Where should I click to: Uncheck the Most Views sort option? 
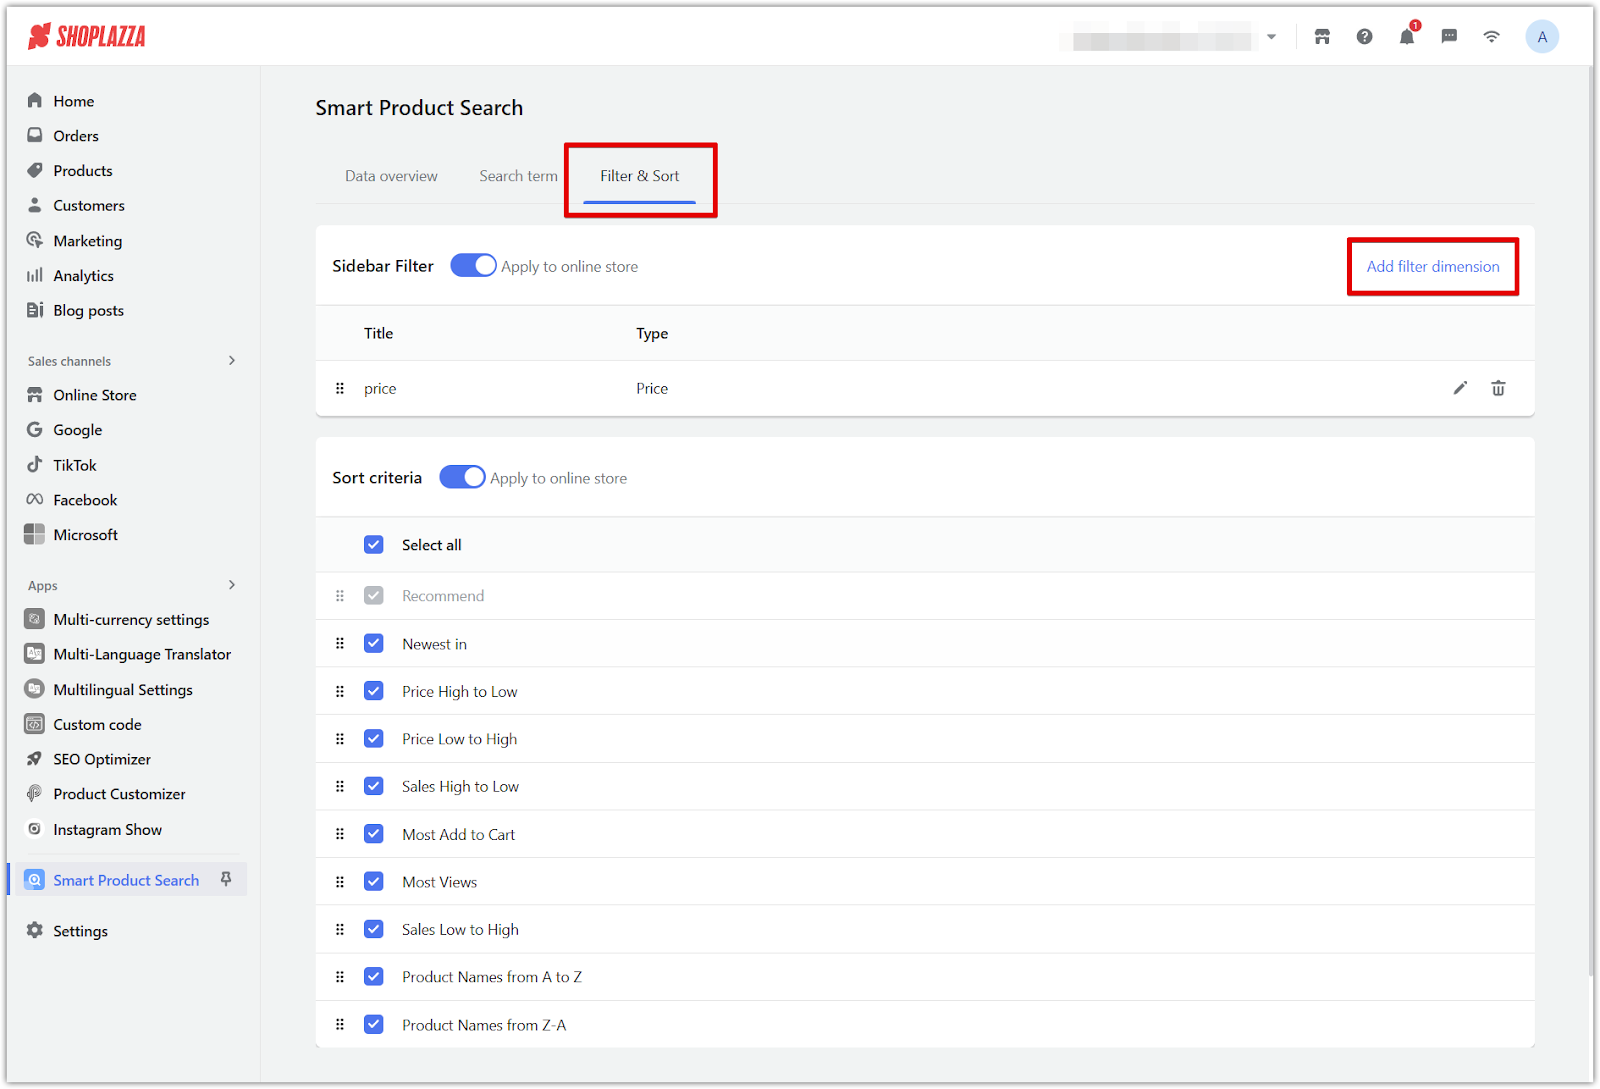click(x=374, y=882)
